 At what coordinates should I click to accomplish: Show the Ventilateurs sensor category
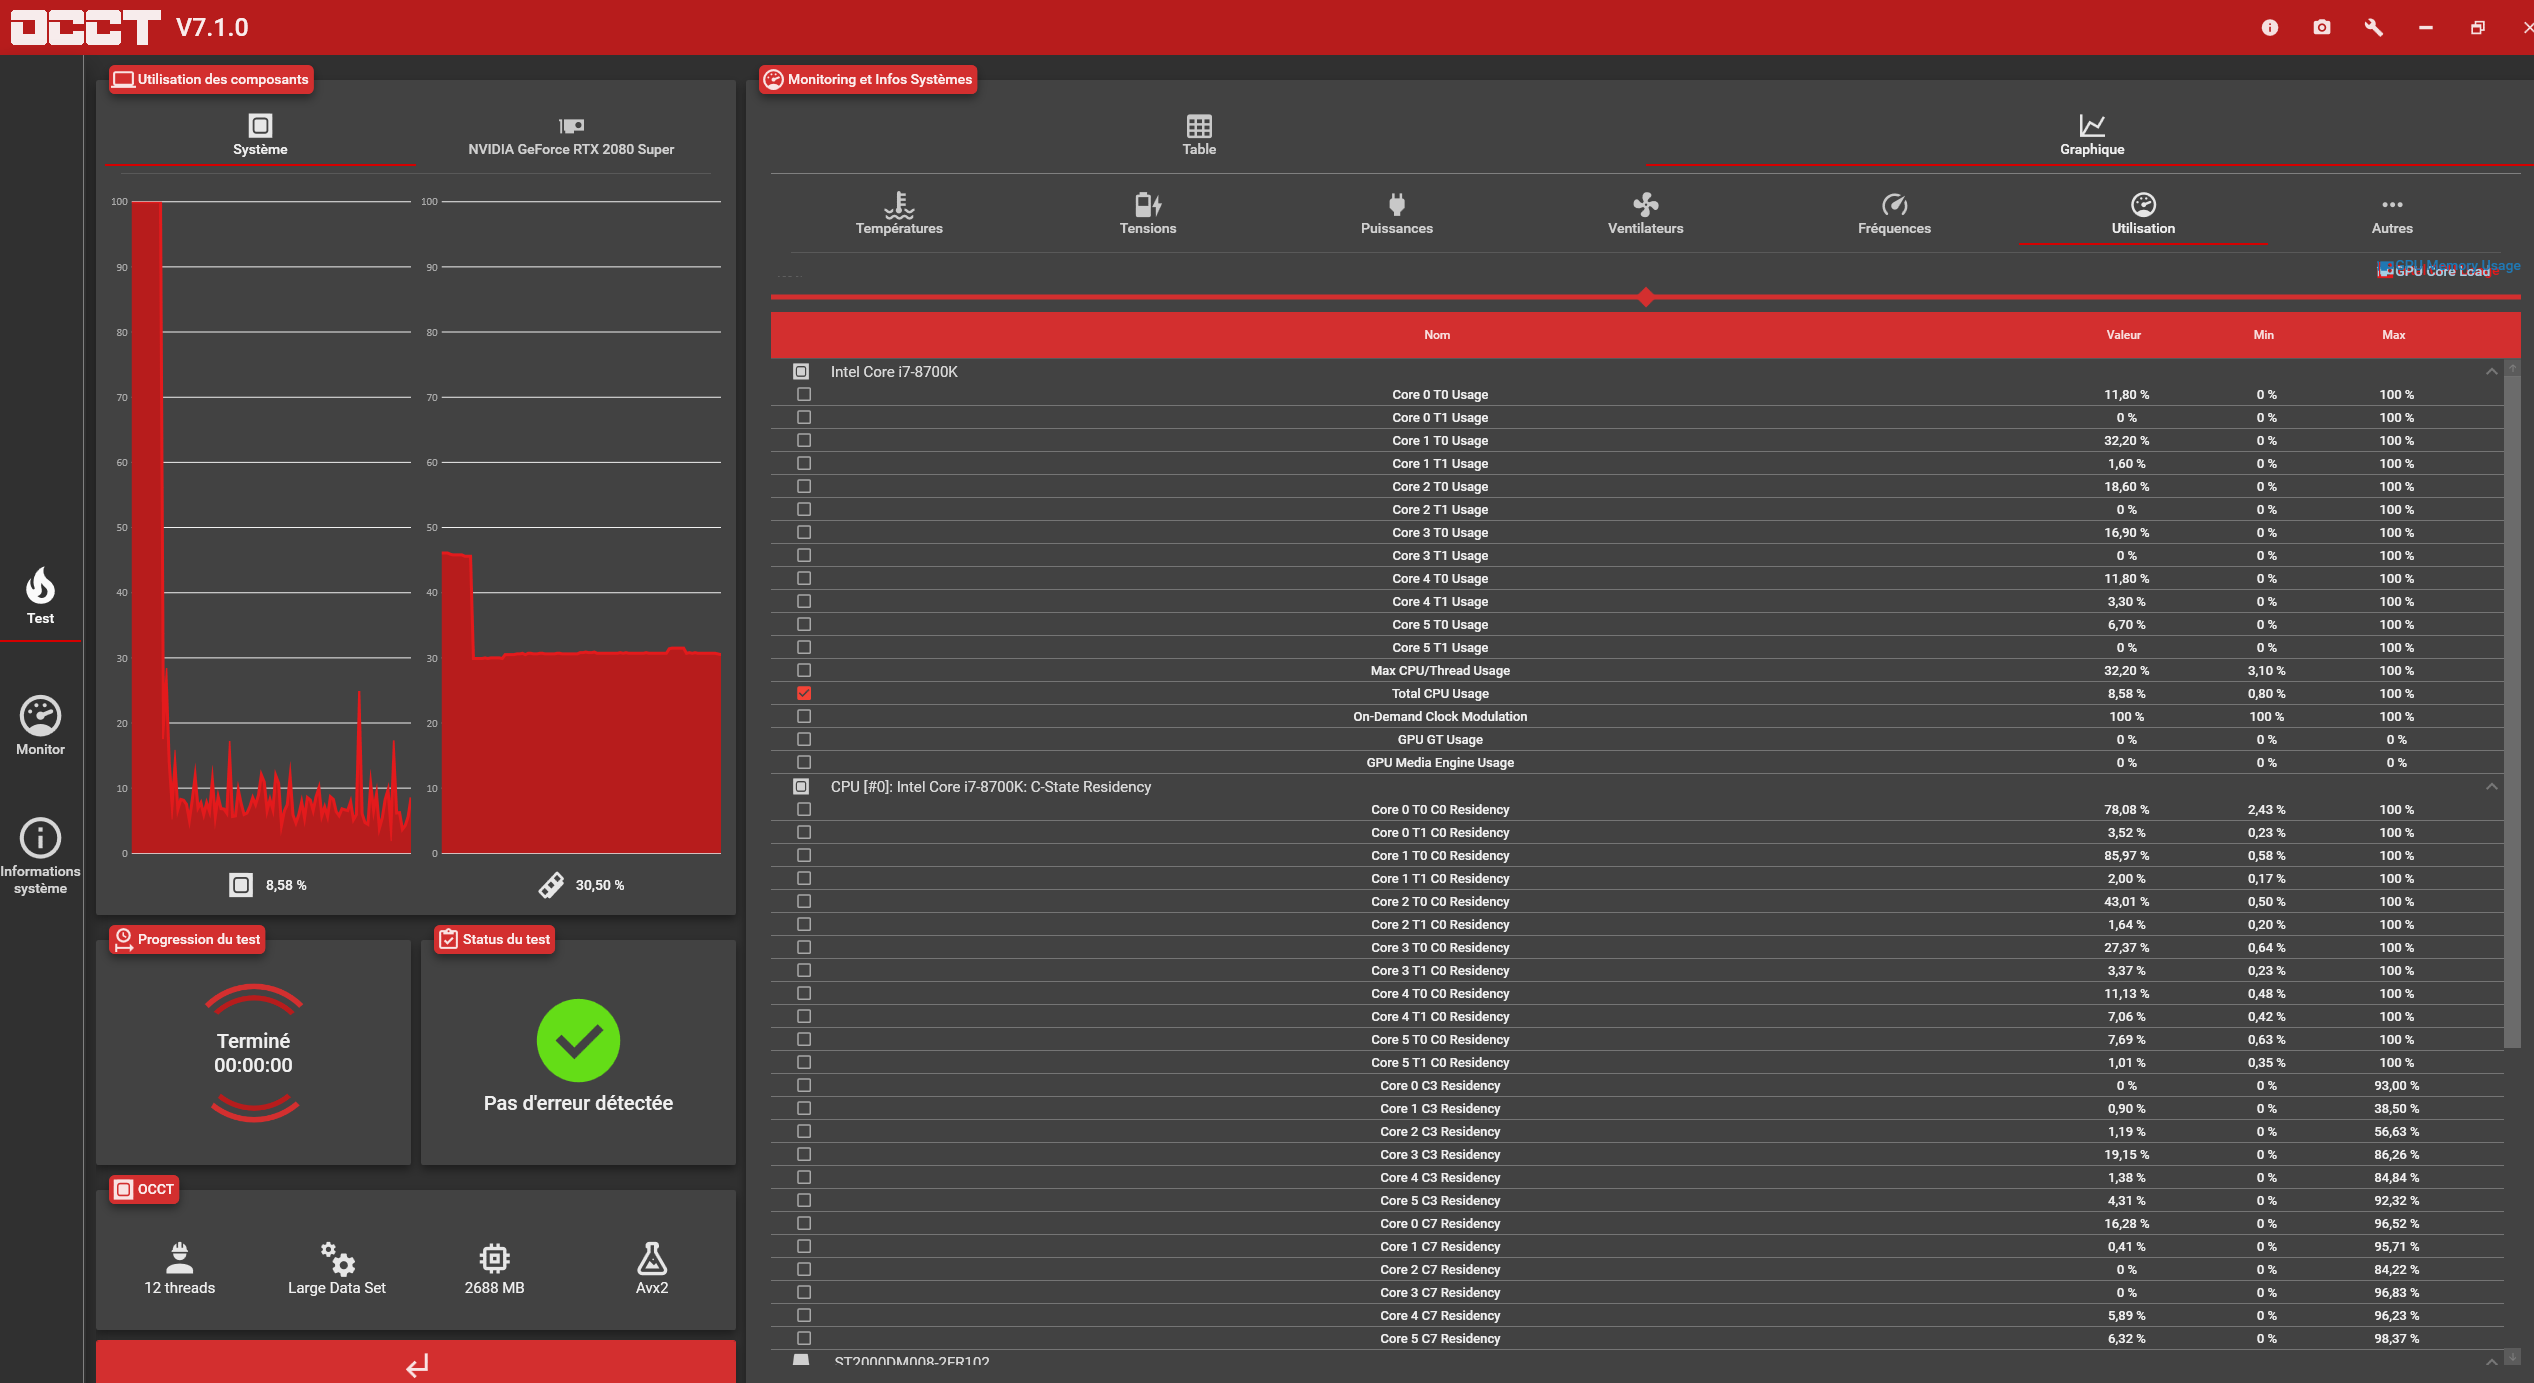1646,214
